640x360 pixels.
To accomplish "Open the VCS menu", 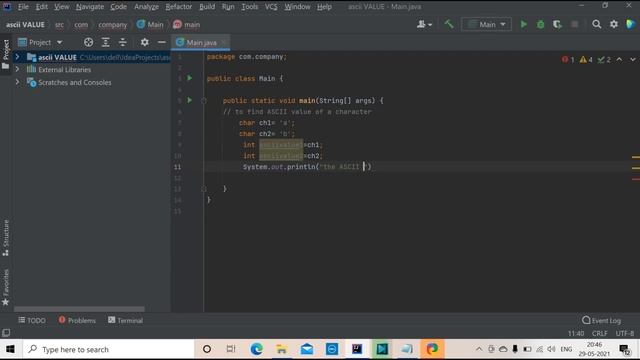I will pyautogui.click(x=271, y=7).
